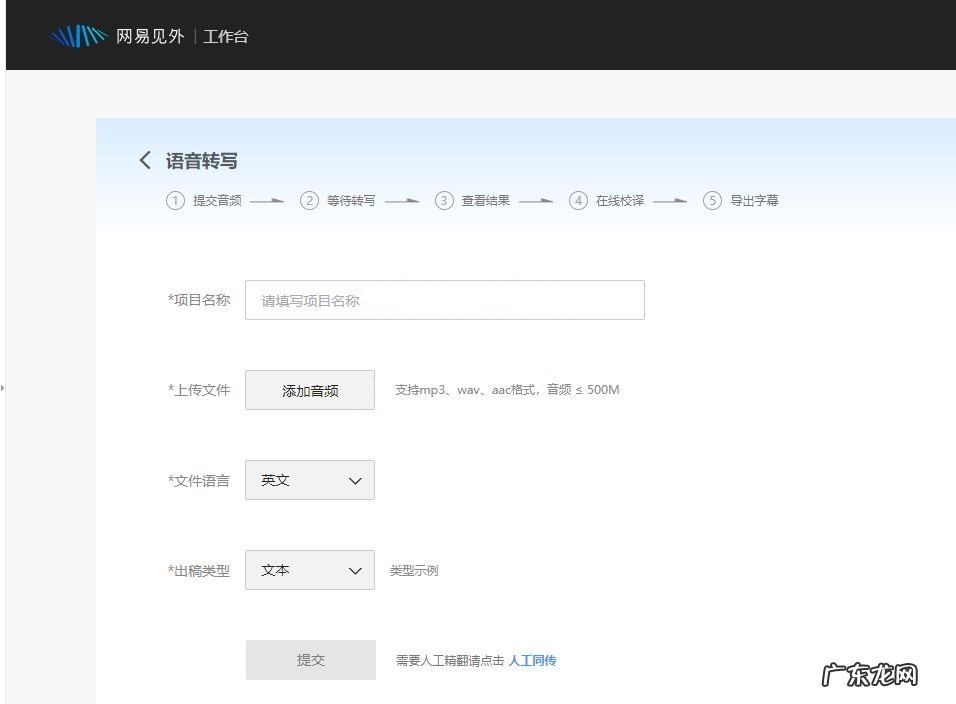Viewport: 956px width, 704px height.
Task: Go back using the arrow beside 语音转写
Action: tap(146, 160)
